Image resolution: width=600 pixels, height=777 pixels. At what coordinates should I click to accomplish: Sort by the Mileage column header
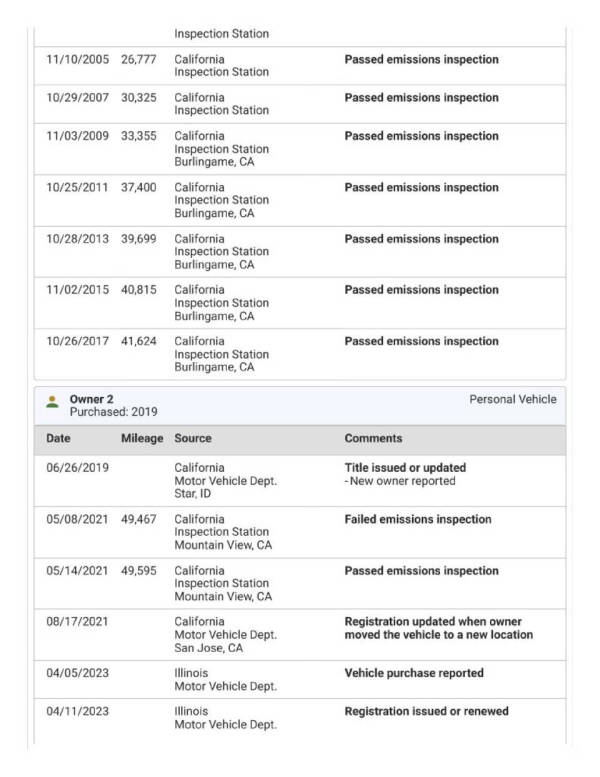pos(141,438)
